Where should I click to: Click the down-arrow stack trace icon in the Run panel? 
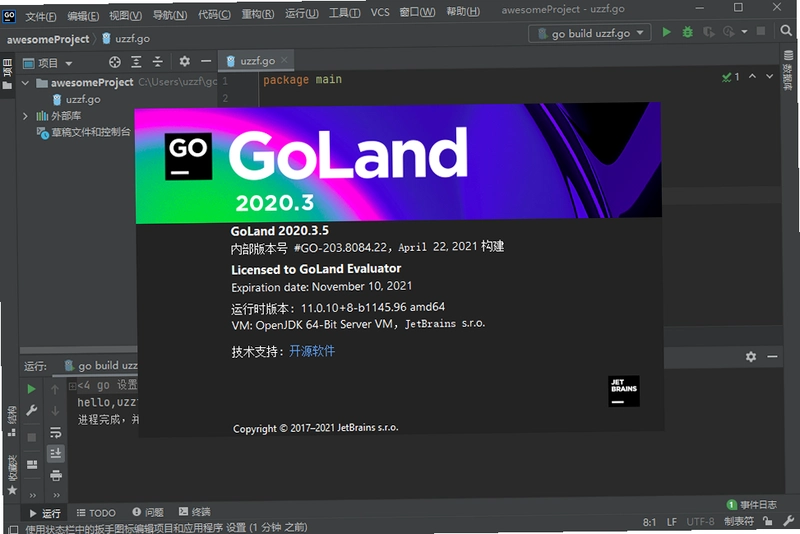click(55, 411)
